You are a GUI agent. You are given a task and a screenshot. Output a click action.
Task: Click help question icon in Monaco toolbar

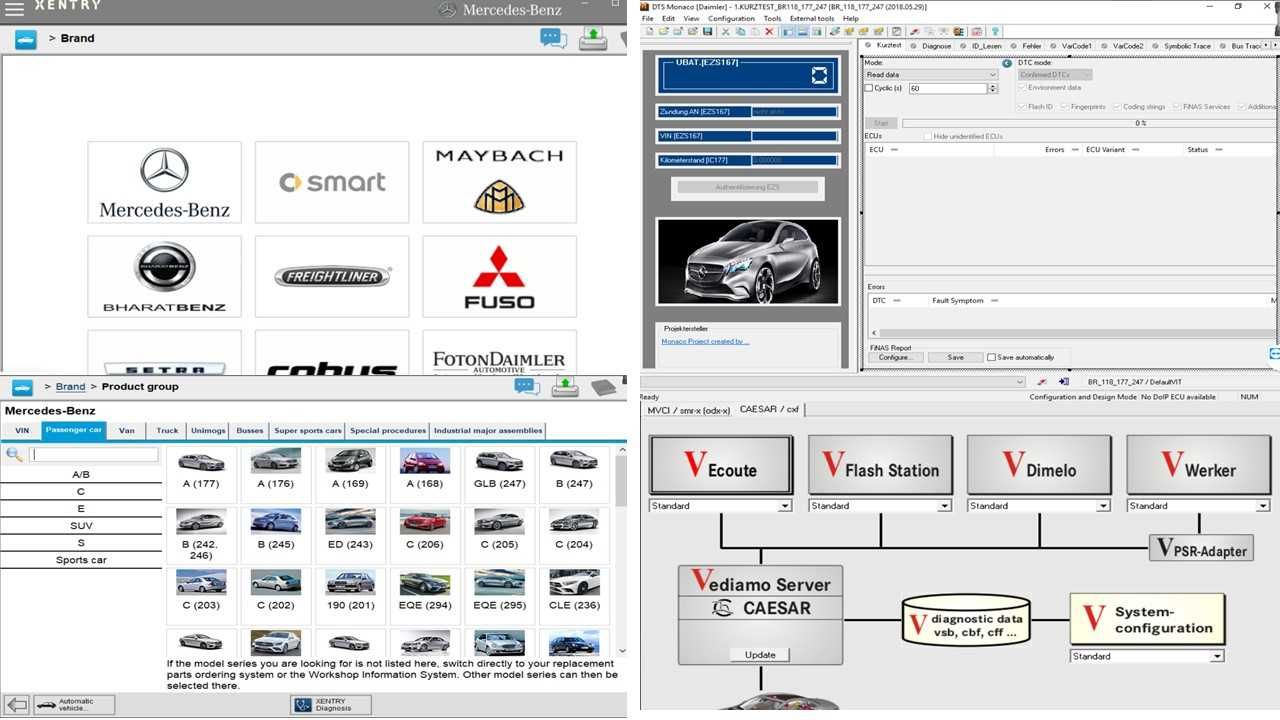point(996,32)
